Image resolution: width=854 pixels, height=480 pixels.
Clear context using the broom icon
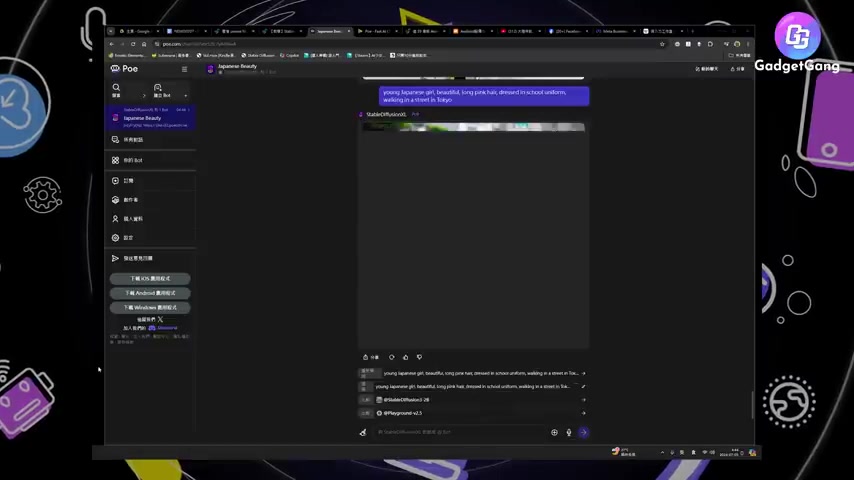coord(363,432)
